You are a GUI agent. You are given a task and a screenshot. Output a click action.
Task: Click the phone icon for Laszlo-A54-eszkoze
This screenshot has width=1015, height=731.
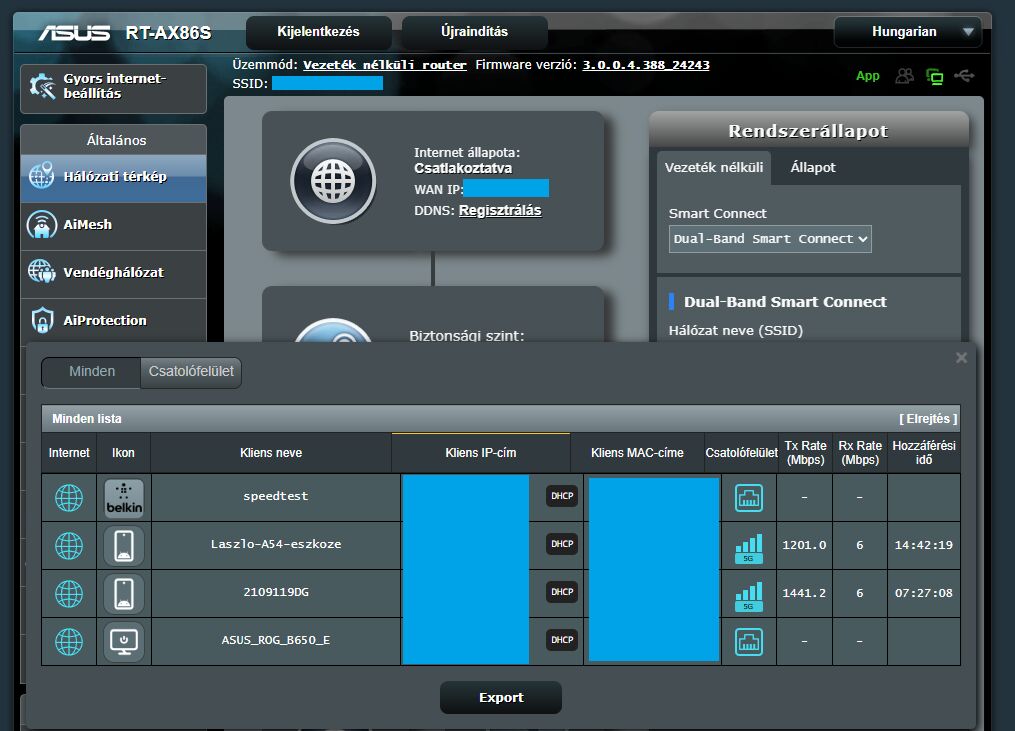coord(124,545)
